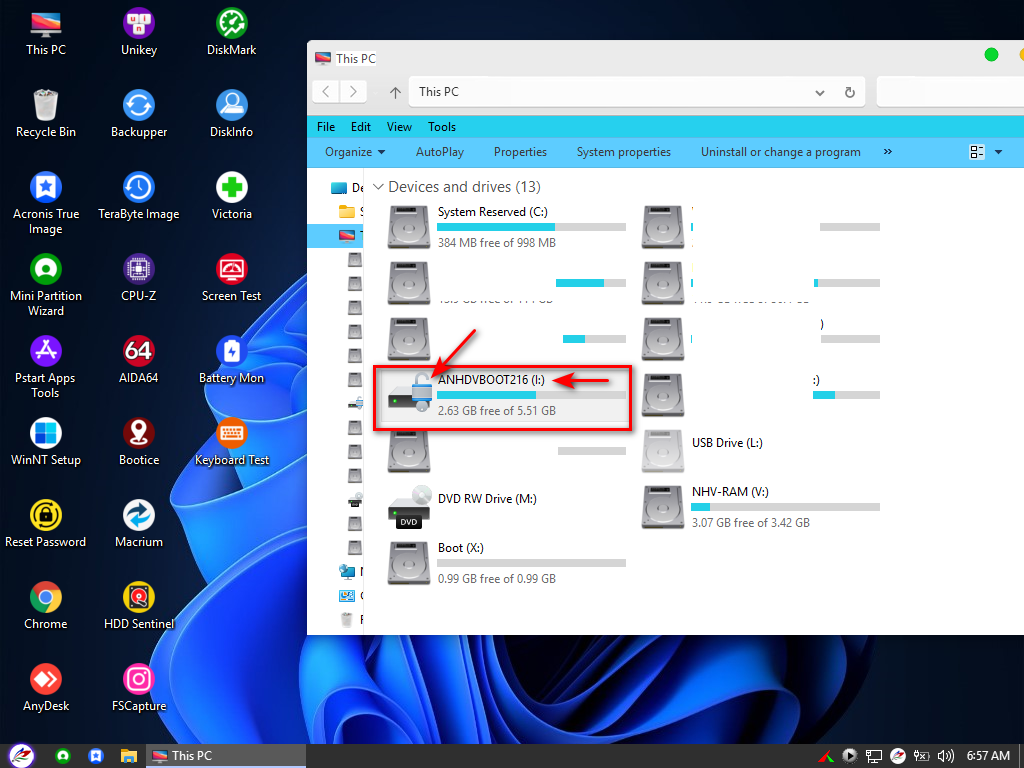Open Chrome browser shortcut
Screen dimensions: 1024x768
[x=46, y=607]
